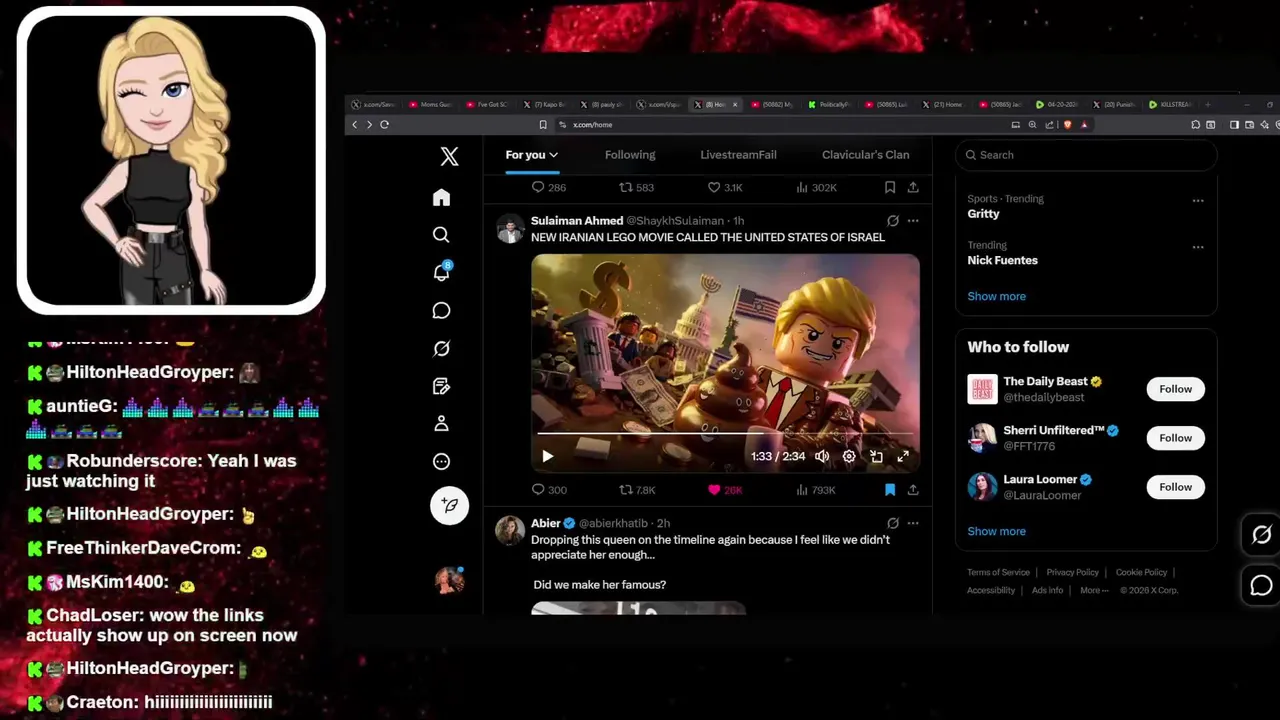Open floating Grok button at right edge

(1261, 535)
